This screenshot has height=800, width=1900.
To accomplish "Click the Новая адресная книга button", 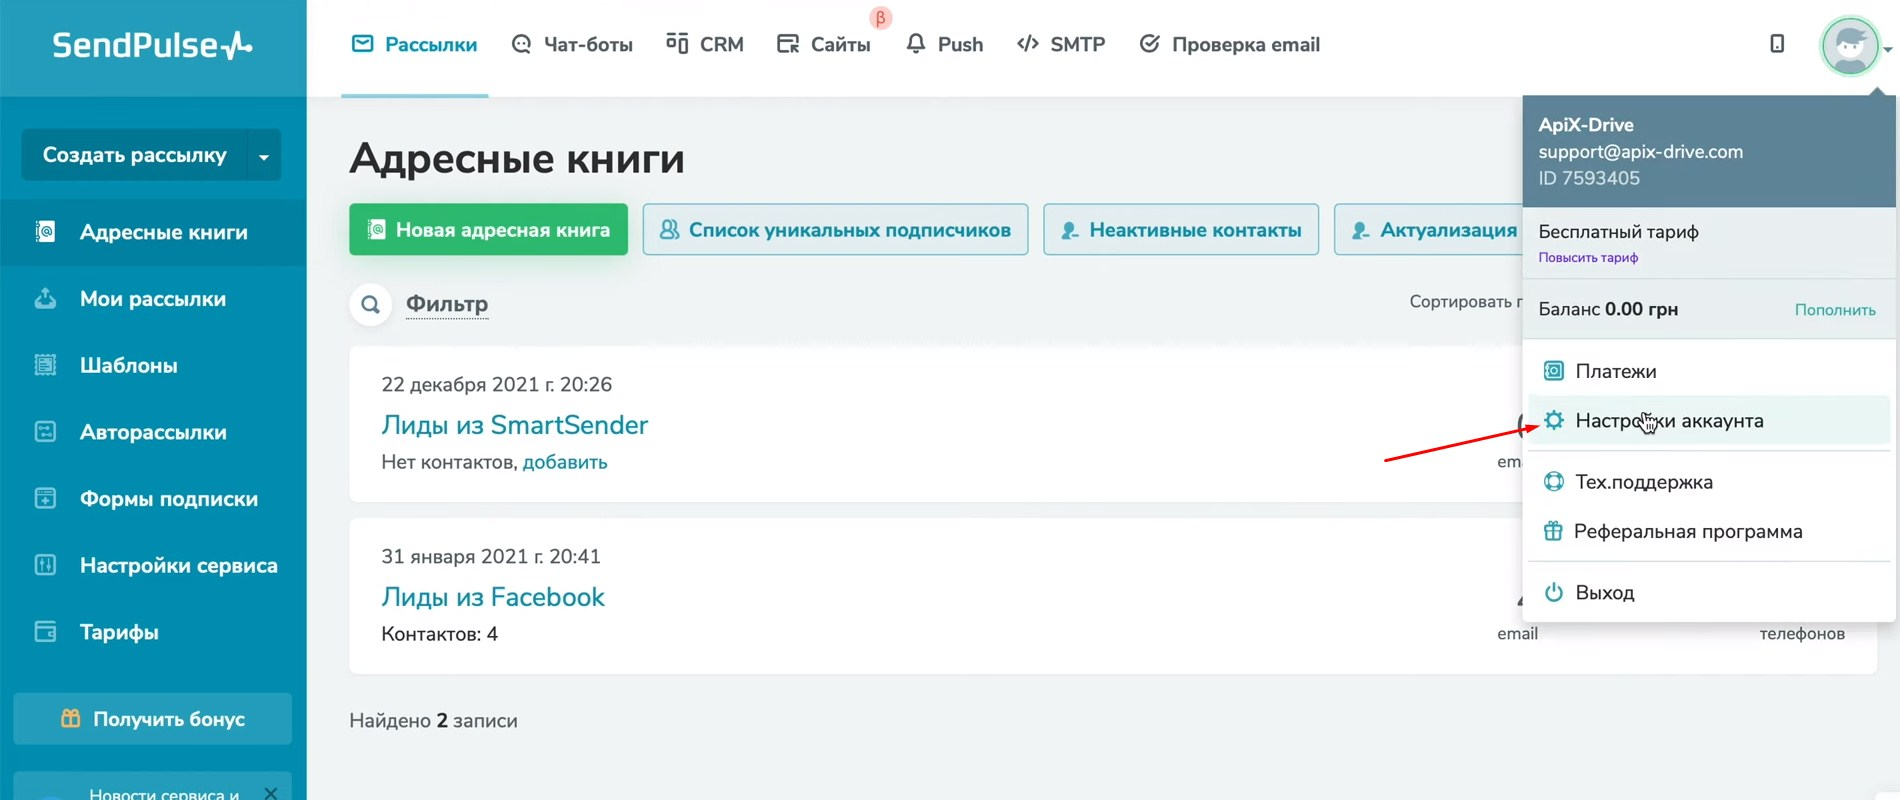I will tap(488, 230).
